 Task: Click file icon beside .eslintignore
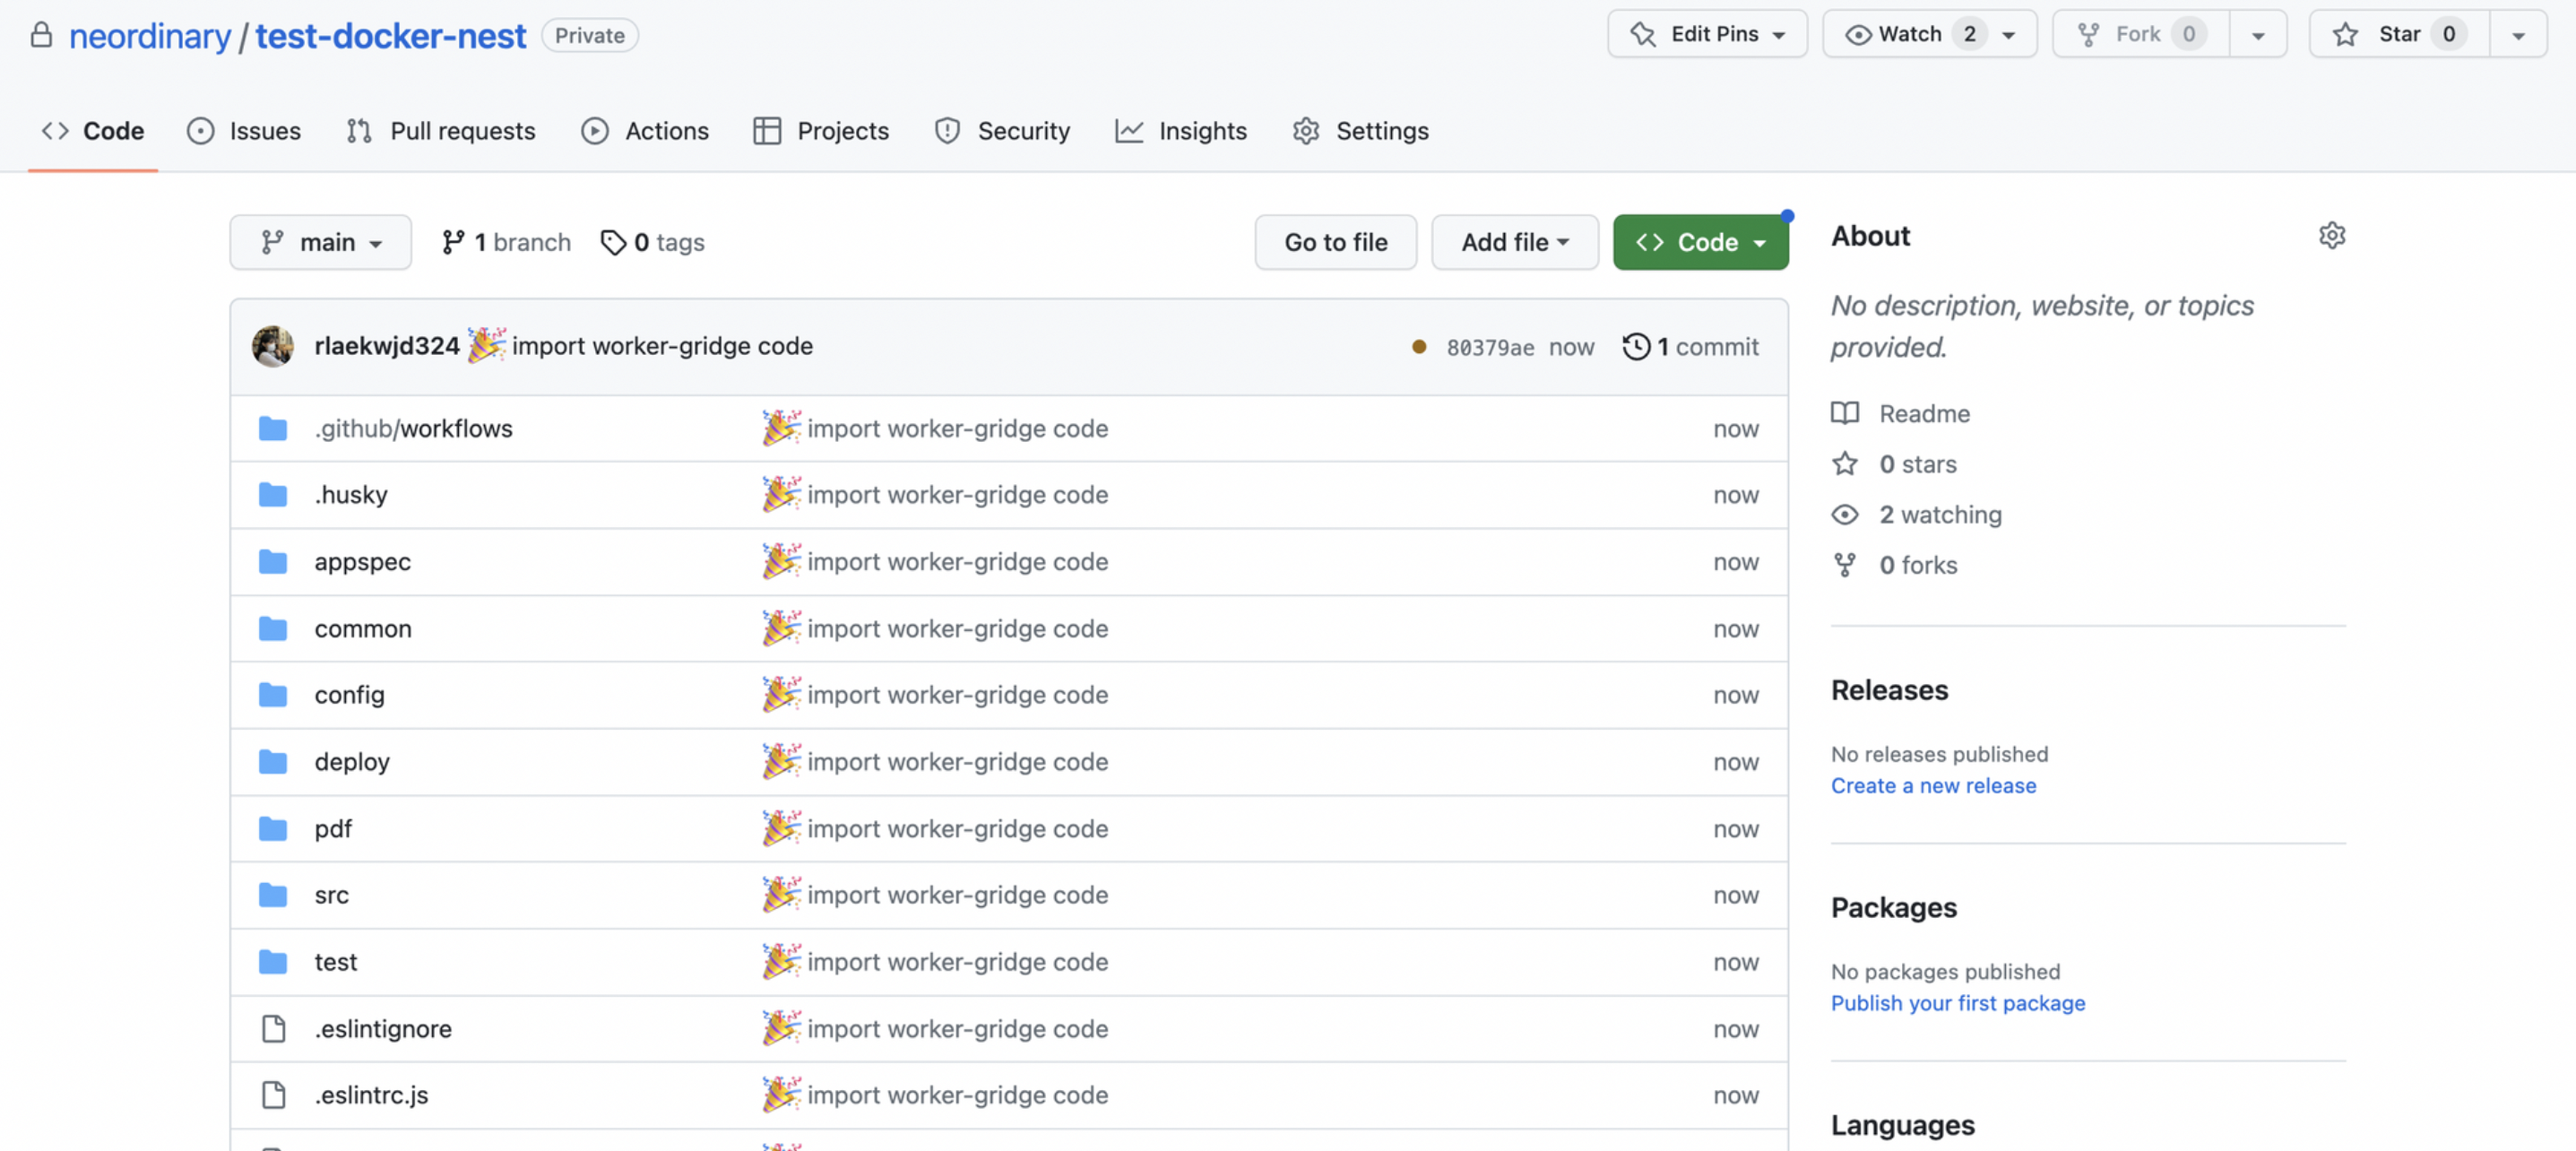273,1029
